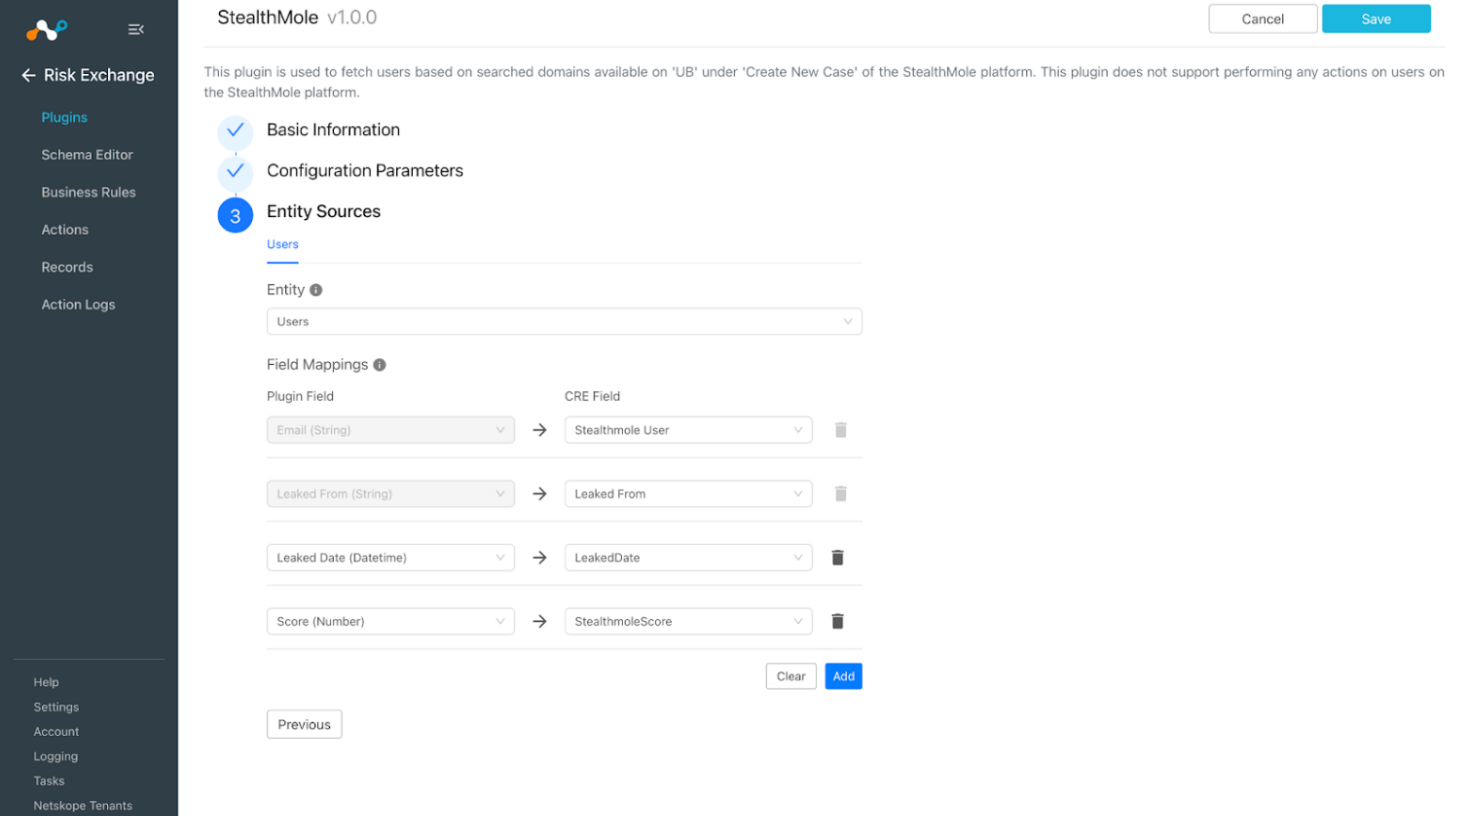Screen dimensions: 1467x816
Task: Open Schema Editor in sidebar
Action: [87, 155]
